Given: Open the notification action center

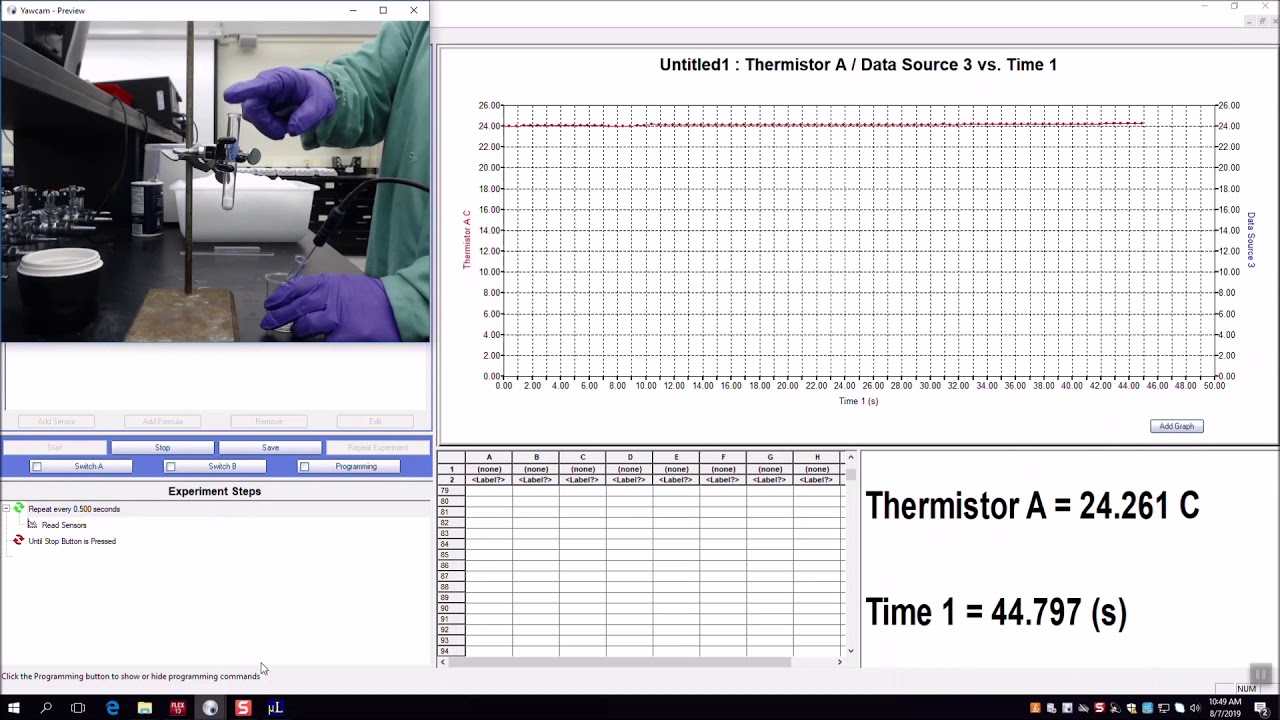Looking at the screenshot, I should [1261, 708].
